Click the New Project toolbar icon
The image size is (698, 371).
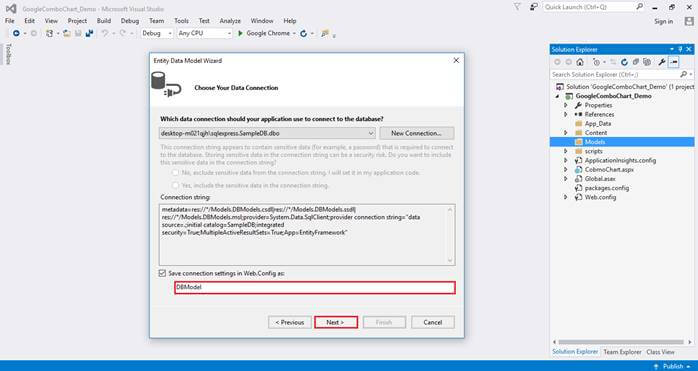(x=49, y=33)
